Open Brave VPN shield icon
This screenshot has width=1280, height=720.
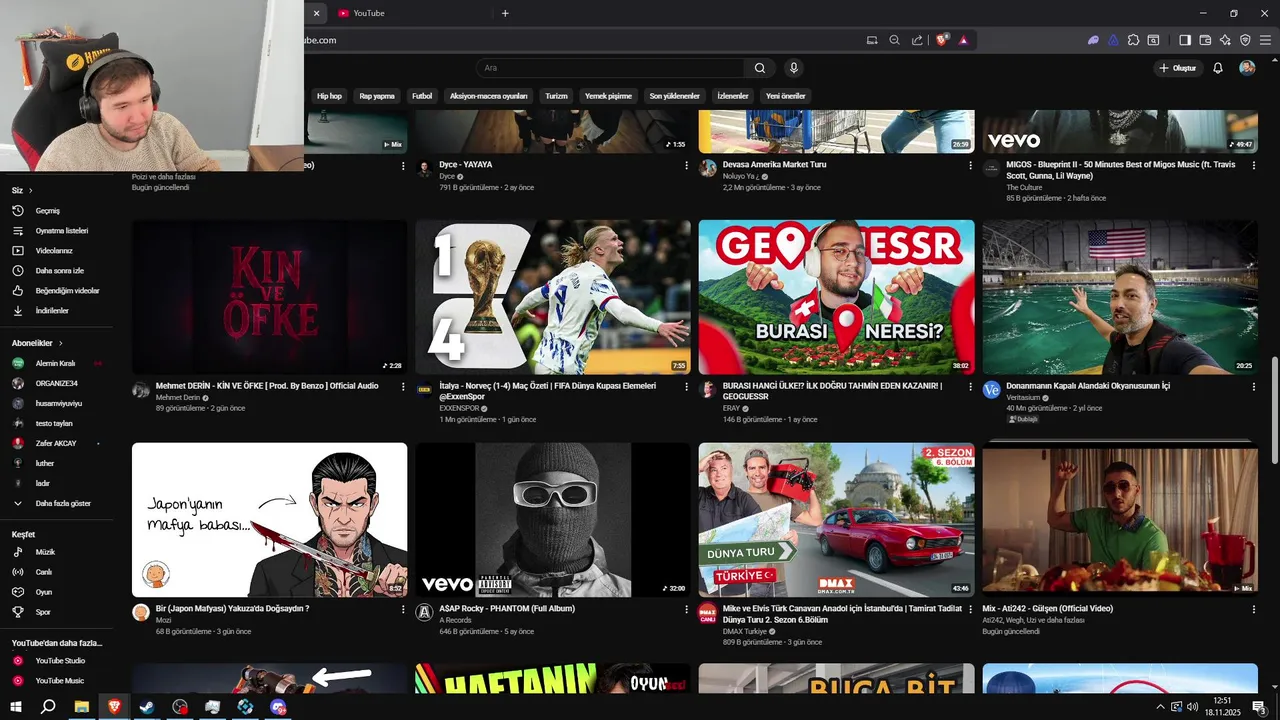[x=1245, y=40]
